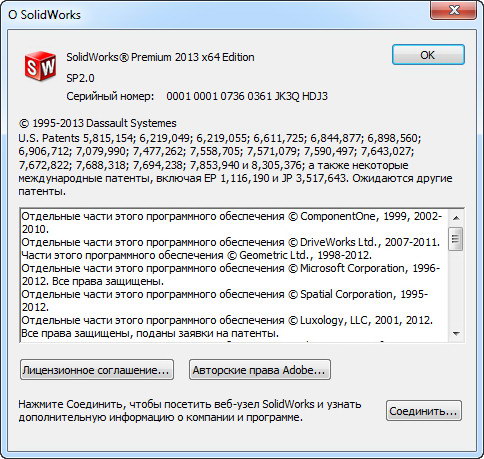The height and width of the screenshot is (459, 484).
Task: Click the О SolidWorks window title
Action: (44, 15)
